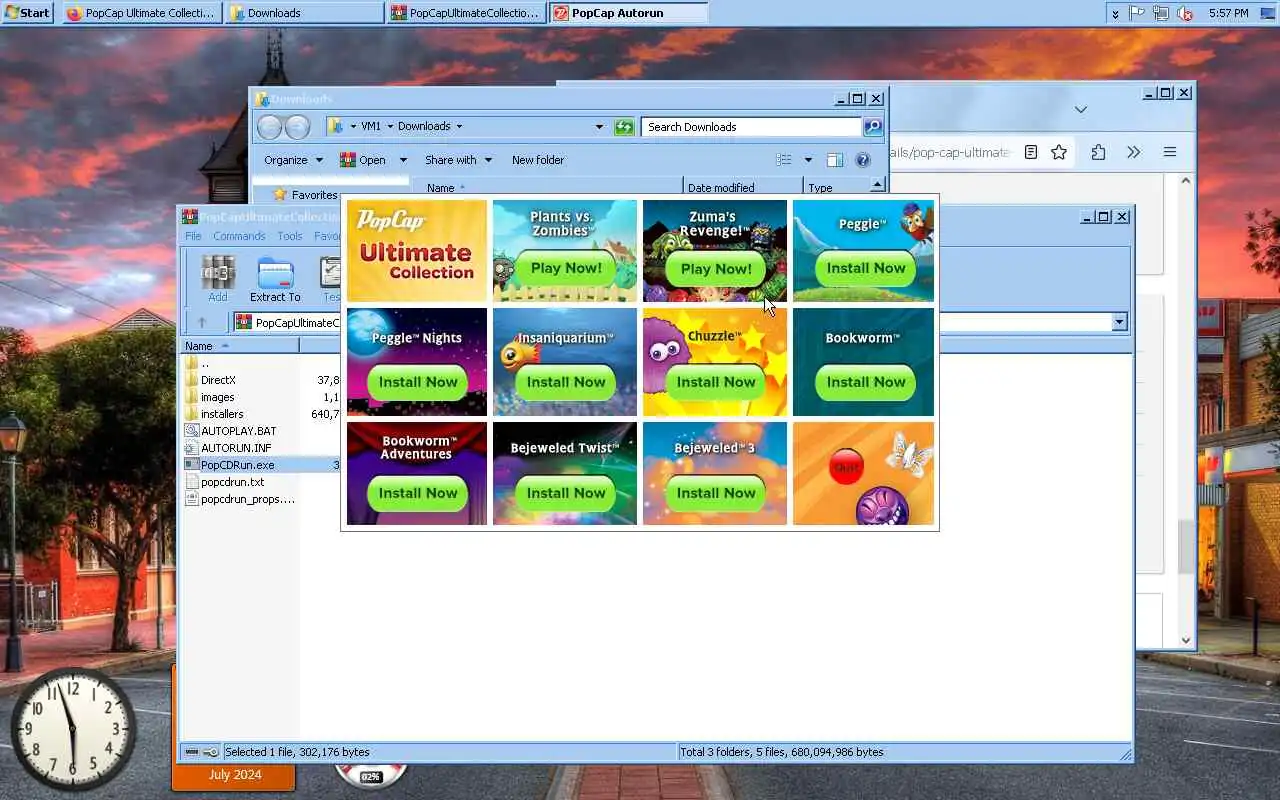Click New folder in Downloads toolbar
The image size is (1280, 800).
(538, 160)
